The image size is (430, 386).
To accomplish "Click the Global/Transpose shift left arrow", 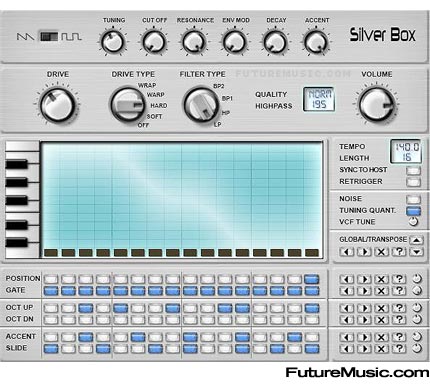I will 347,252.
